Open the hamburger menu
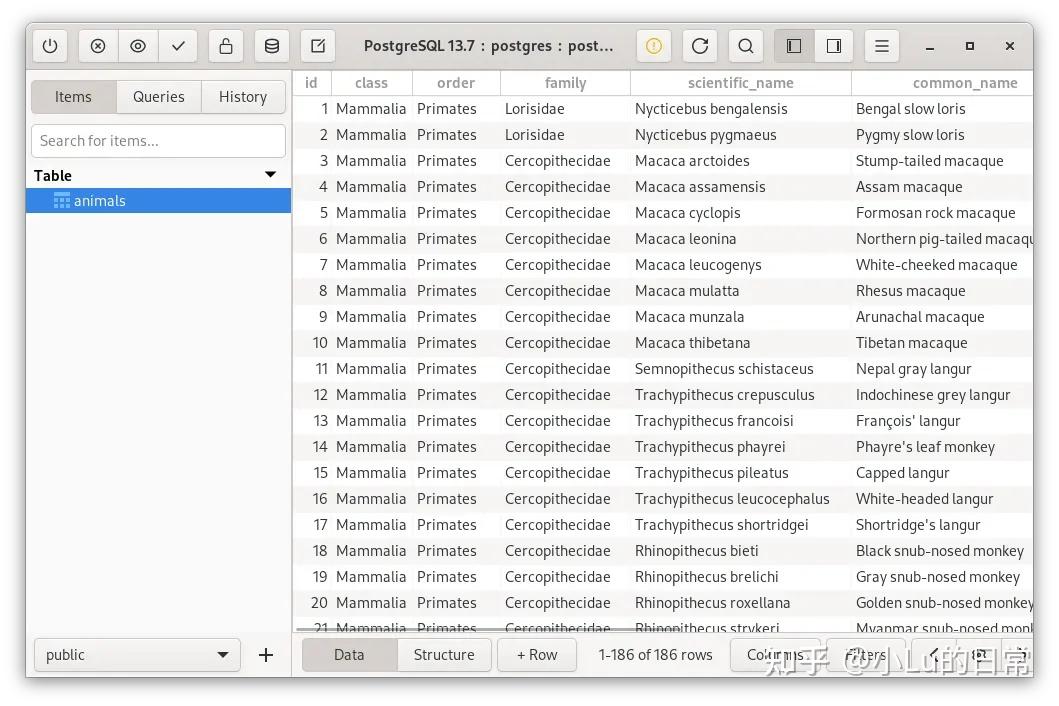The width and height of the screenshot is (1059, 706). (881, 45)
